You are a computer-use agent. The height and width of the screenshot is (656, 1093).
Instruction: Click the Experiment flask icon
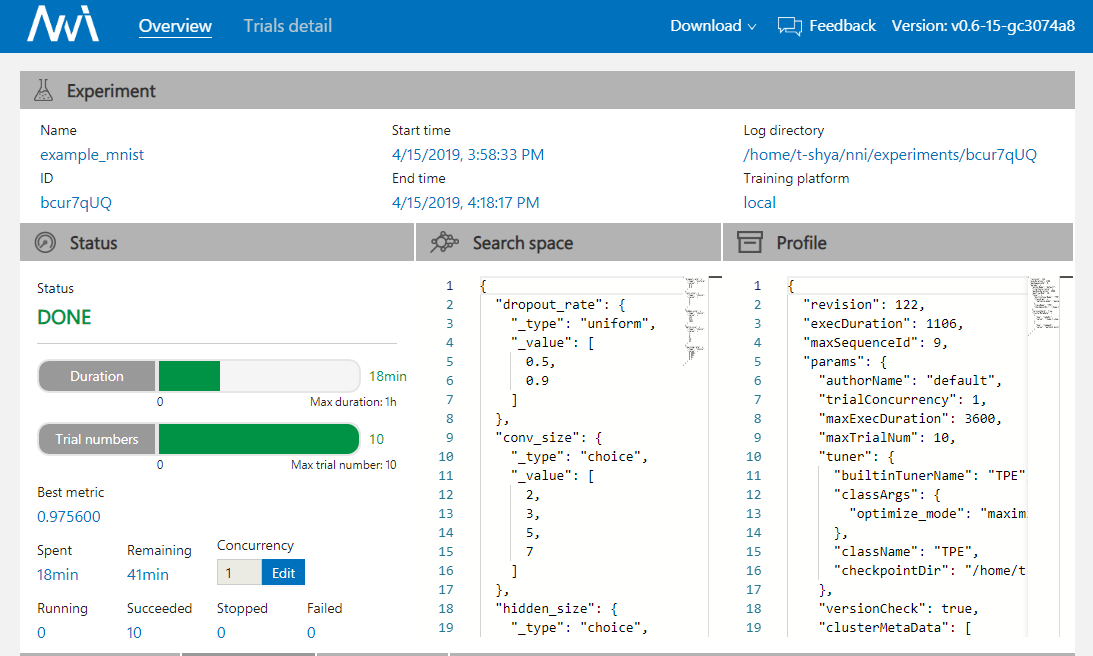coord(43,91)
